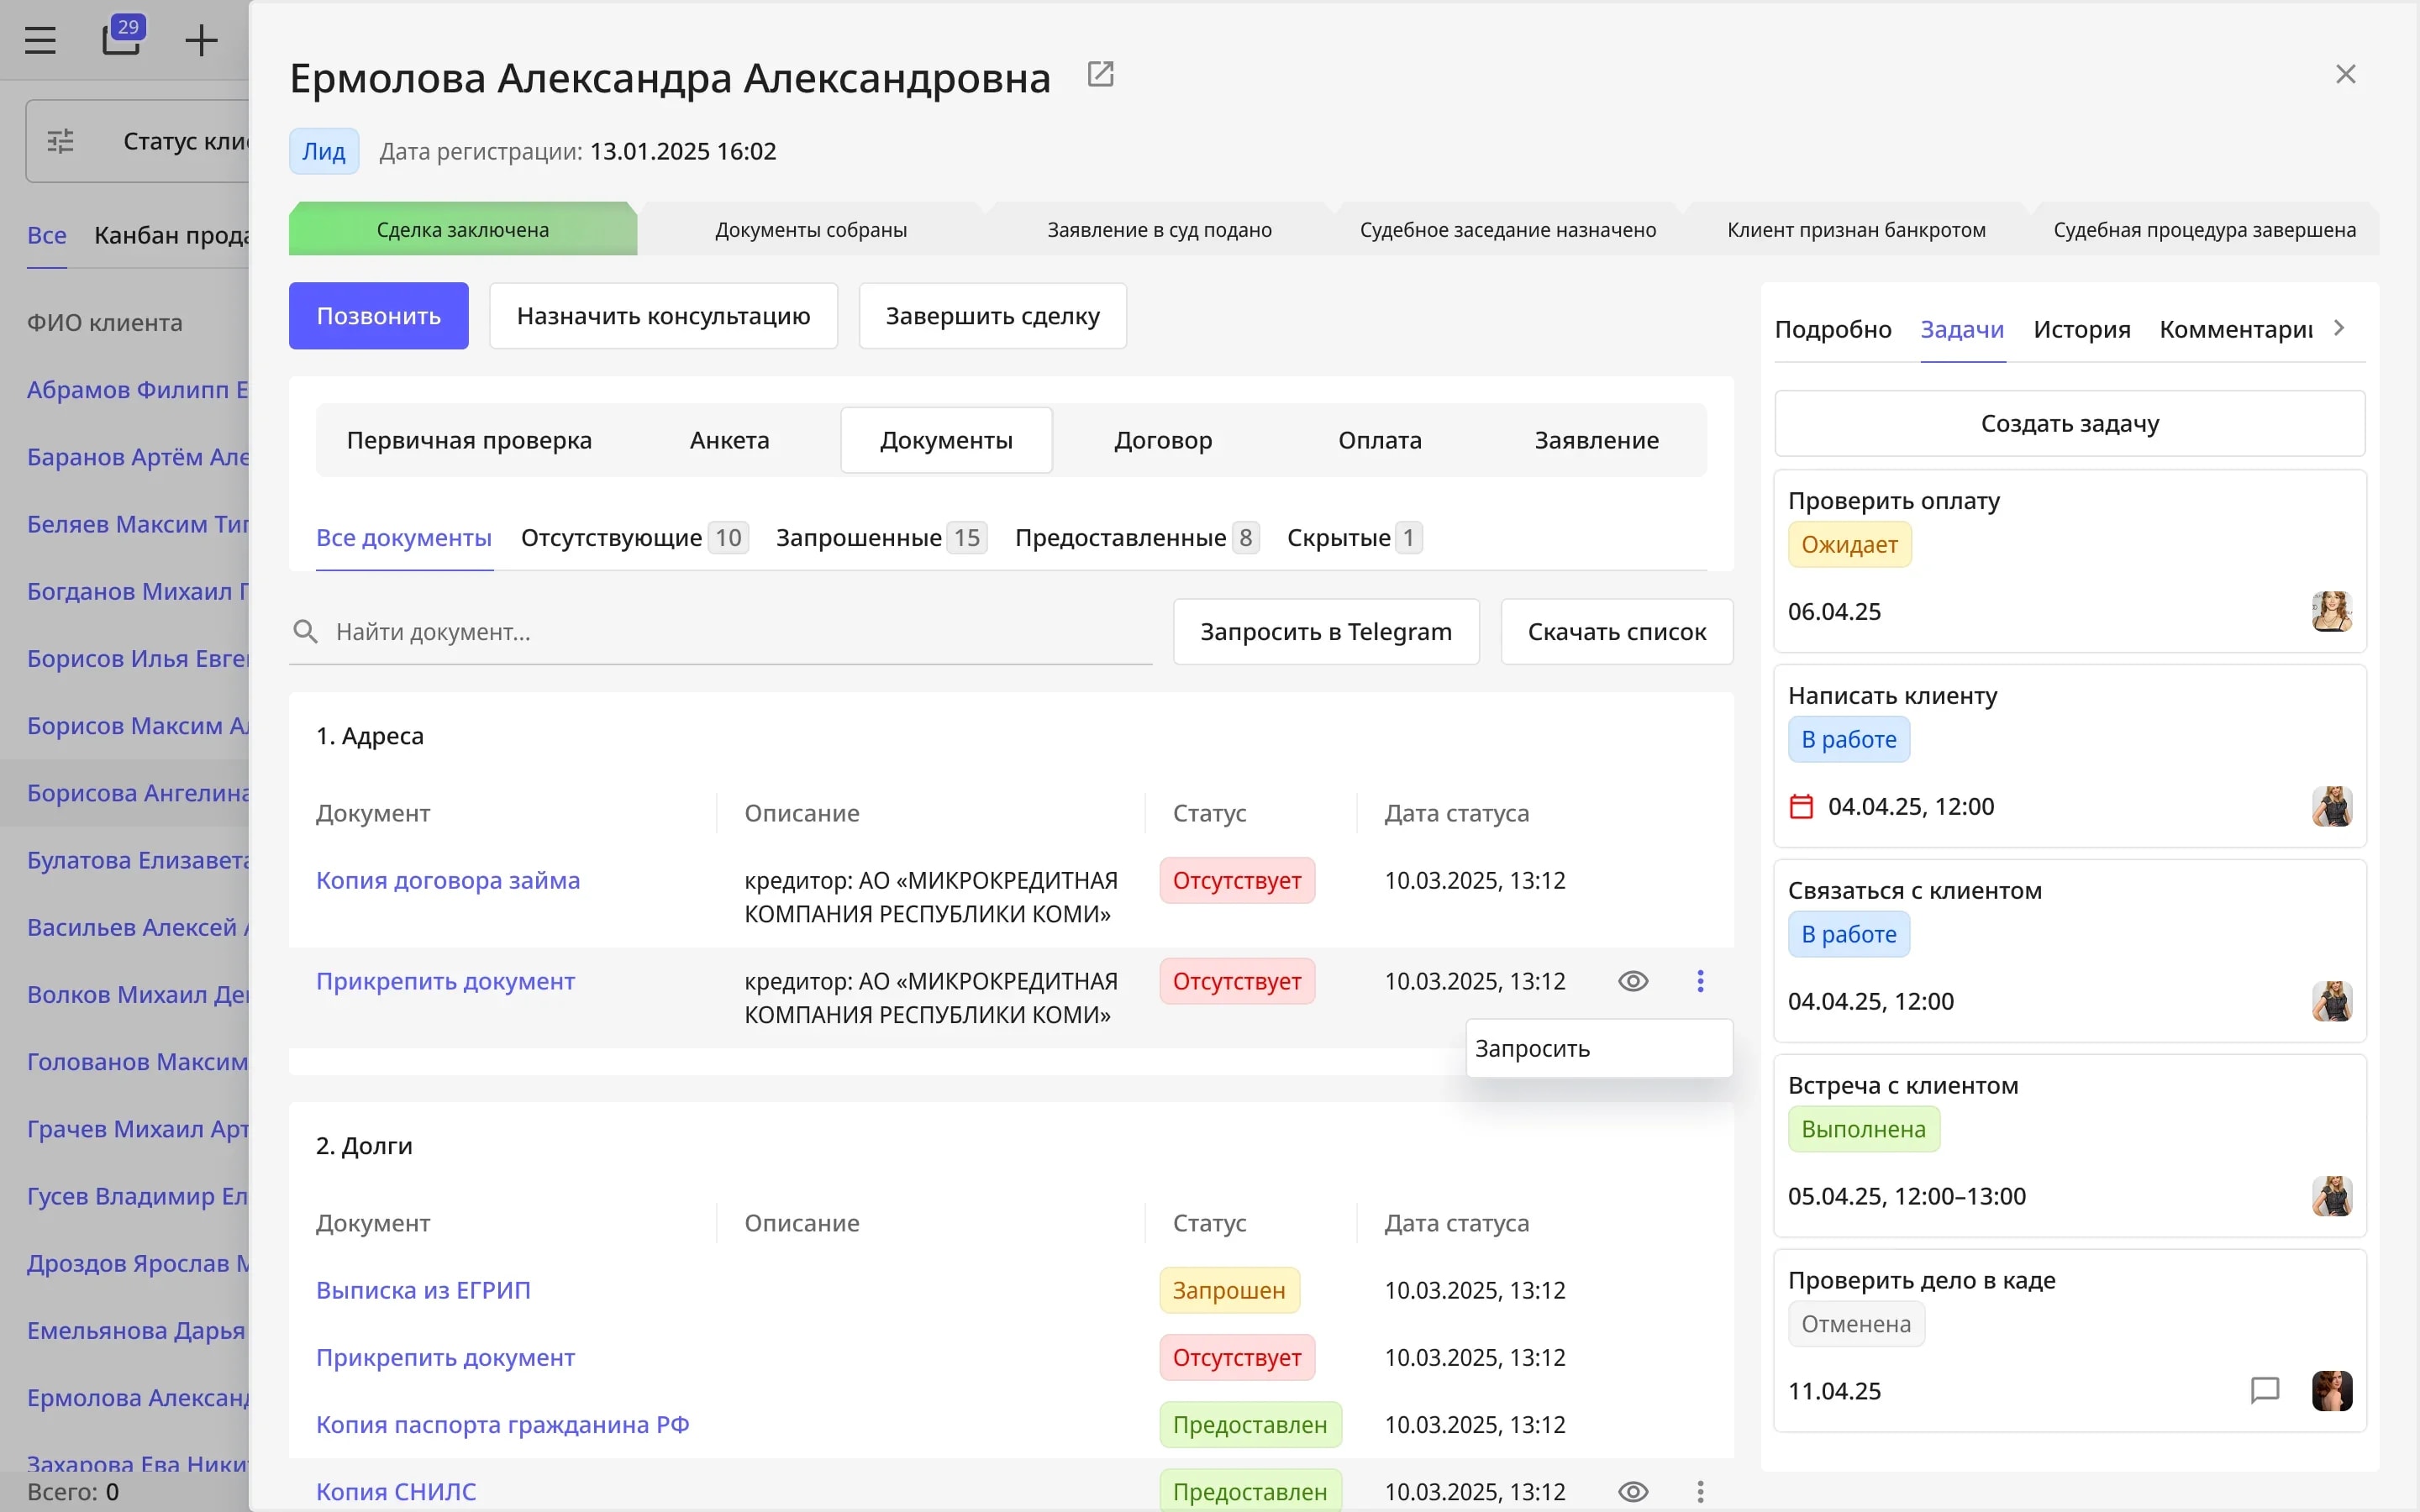Open the Проверить оплату task card
Viewport: 2420px width, 1512px height.
coord(2070,561)
